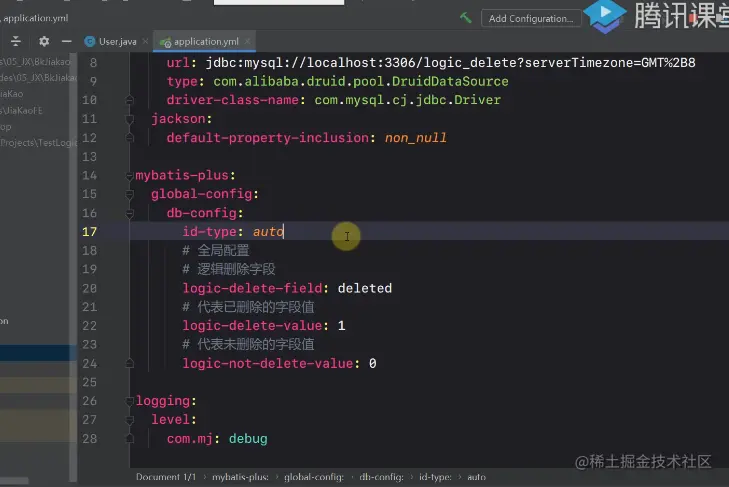Viewport: 729px width, 487px height.
Task: Place cursor on the auto value
Action: click(268, 232)
